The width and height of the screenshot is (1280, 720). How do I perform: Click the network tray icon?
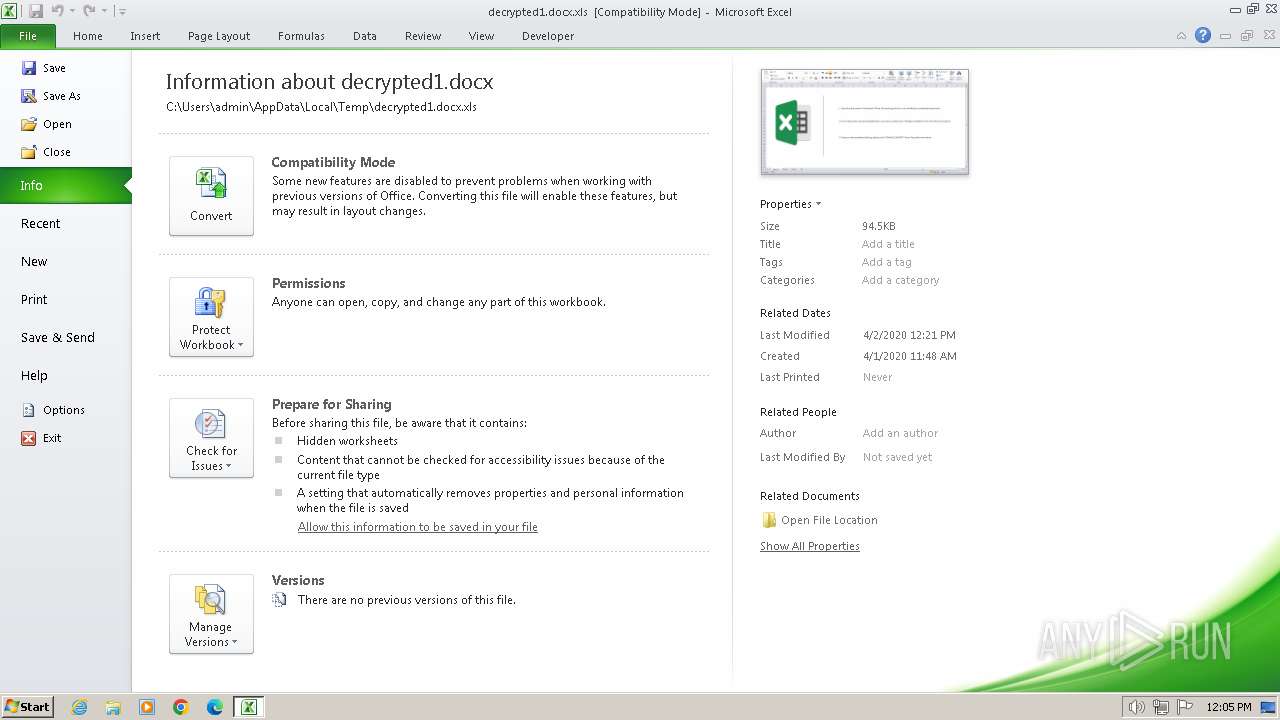1161,707
